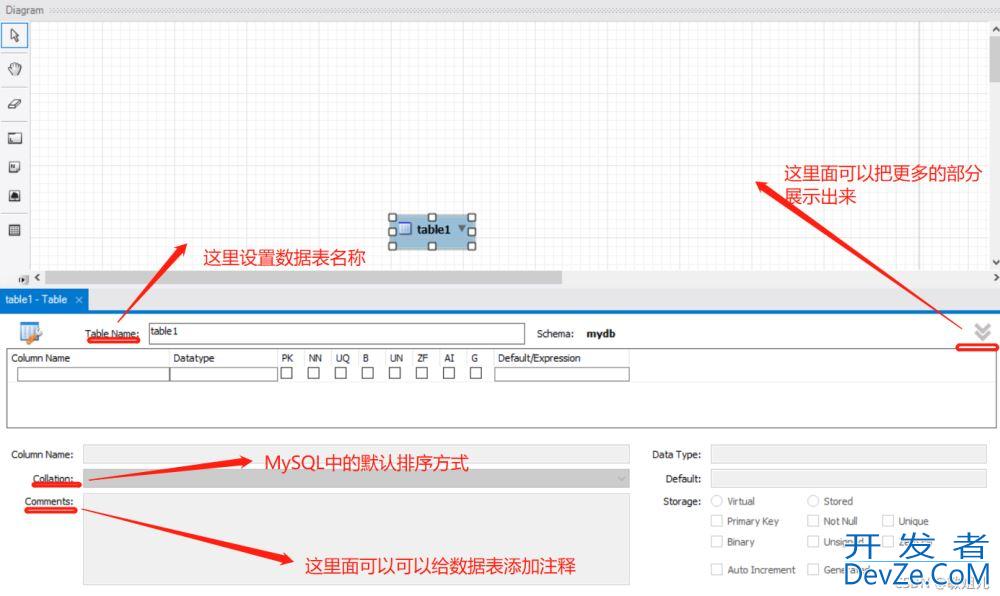Select the new layer tool
Screen dimensions: 1000x596
[15, 138]
